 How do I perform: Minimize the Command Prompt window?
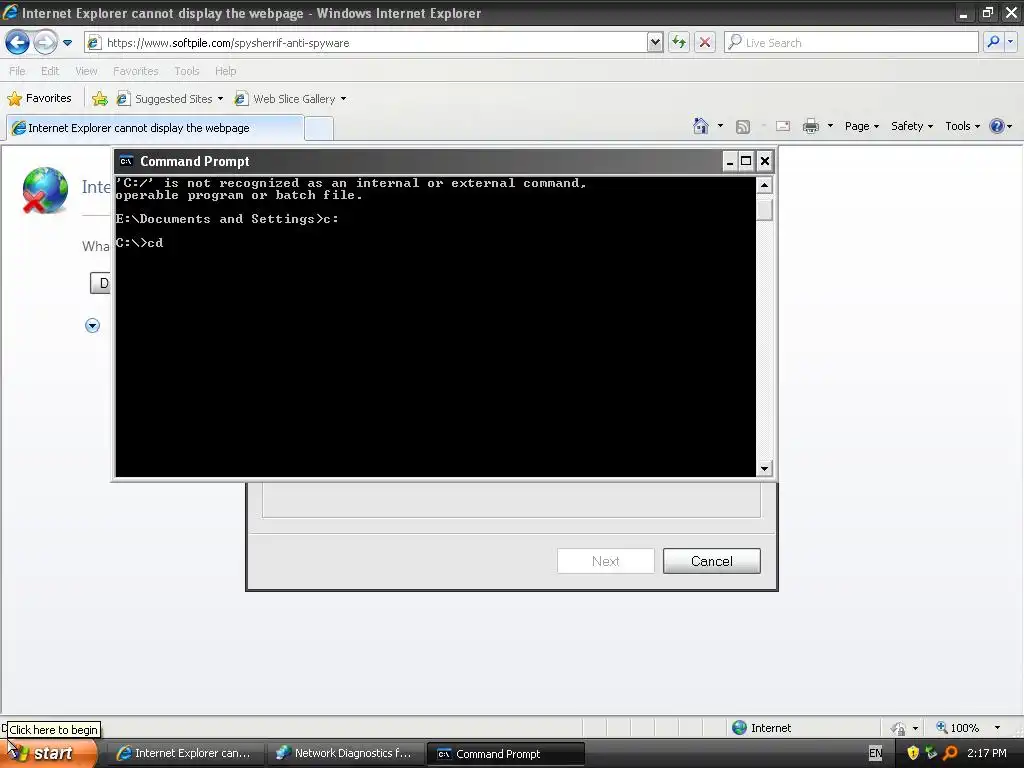(x=730, y=161)
